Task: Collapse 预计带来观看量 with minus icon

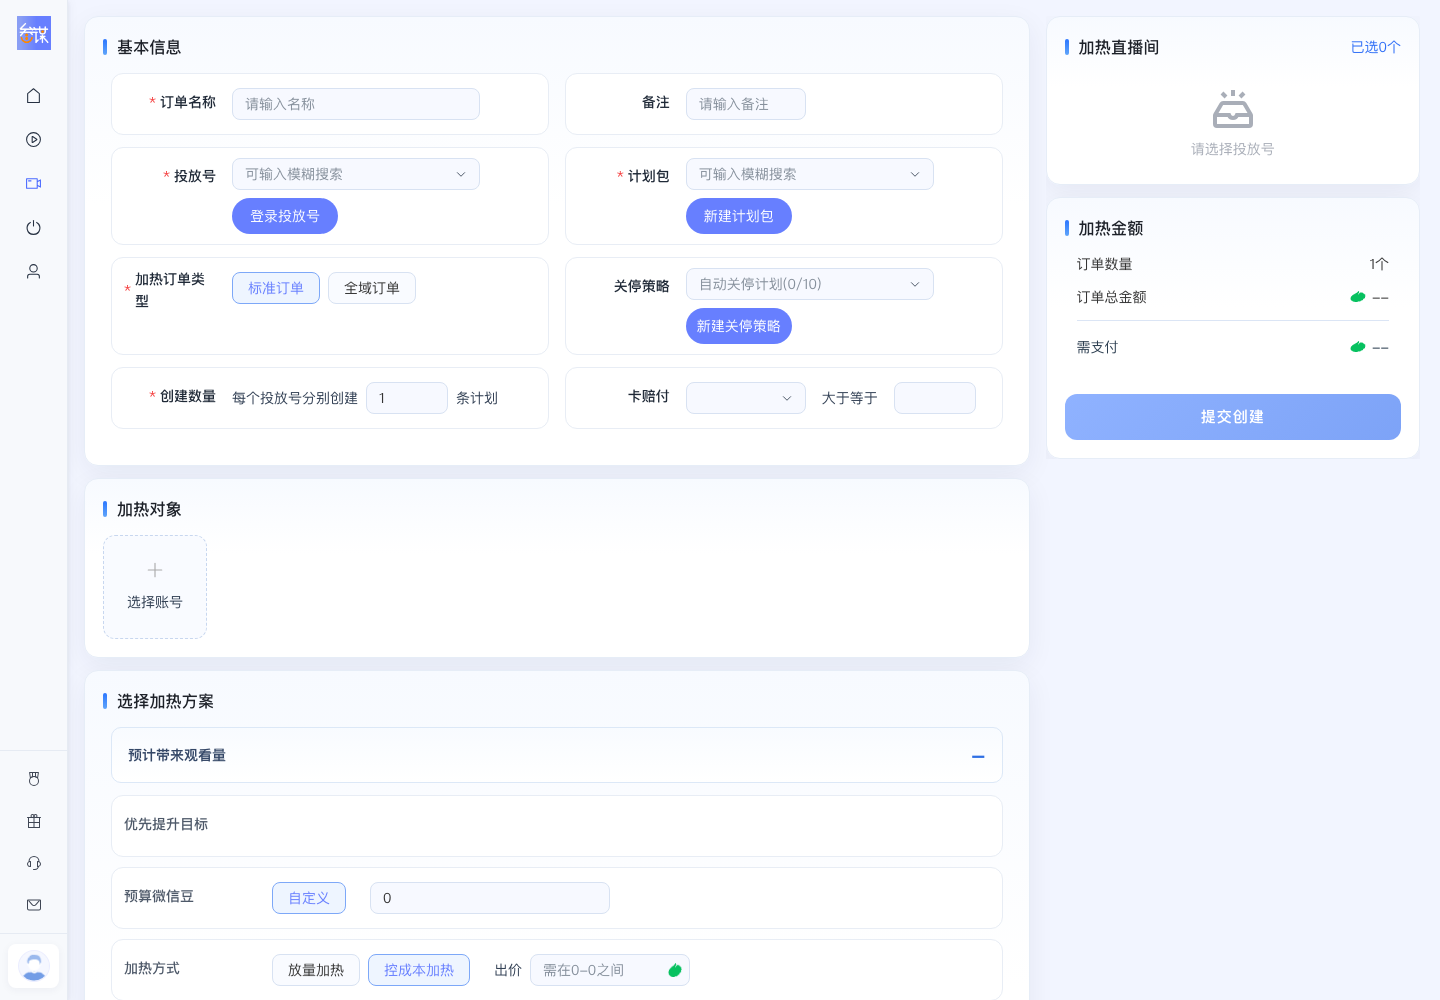Action: [x=978, y=756]
